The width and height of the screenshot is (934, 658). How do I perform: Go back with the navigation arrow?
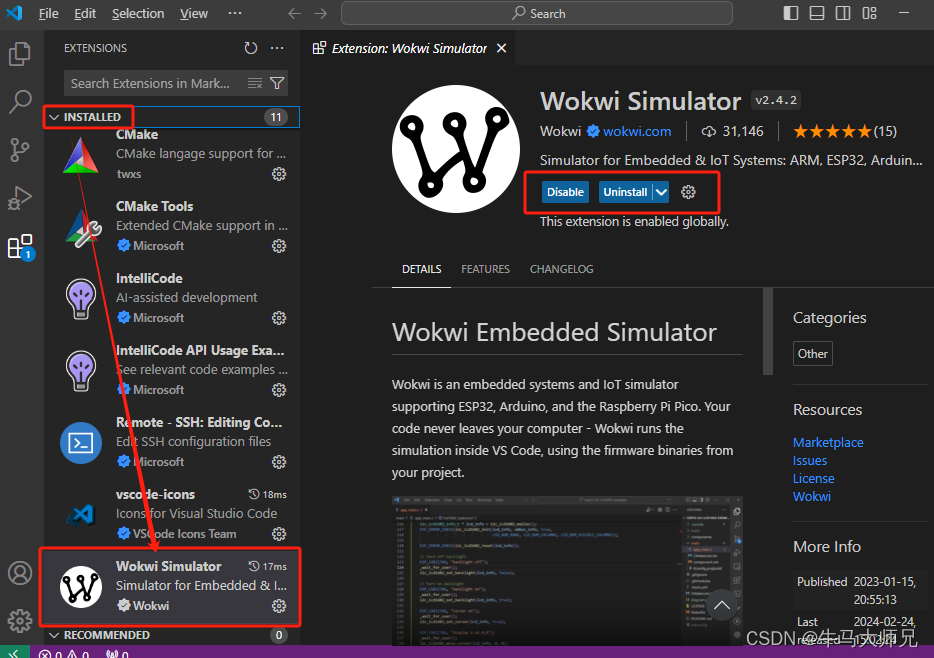click(294, 13)
